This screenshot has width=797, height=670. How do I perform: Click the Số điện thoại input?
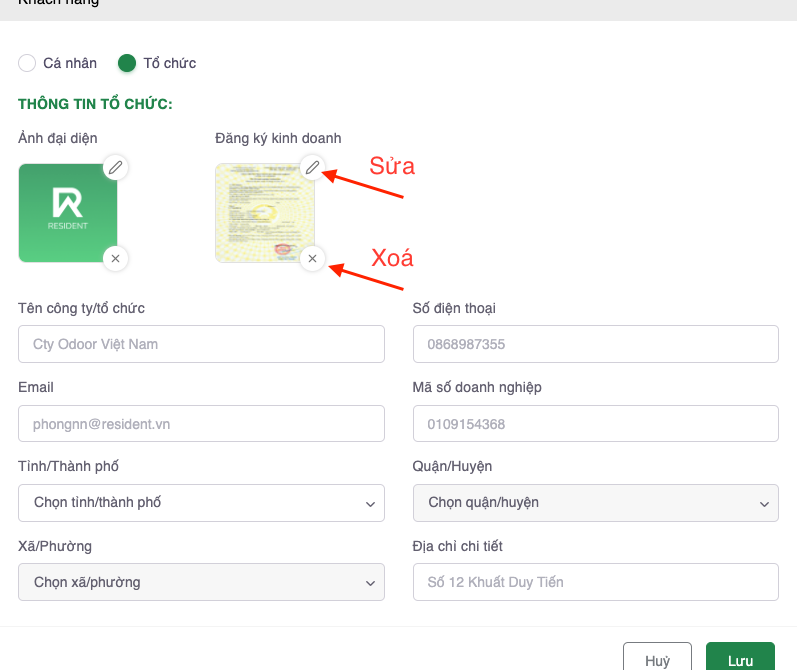pyautogui.click(x=595, y=344)
